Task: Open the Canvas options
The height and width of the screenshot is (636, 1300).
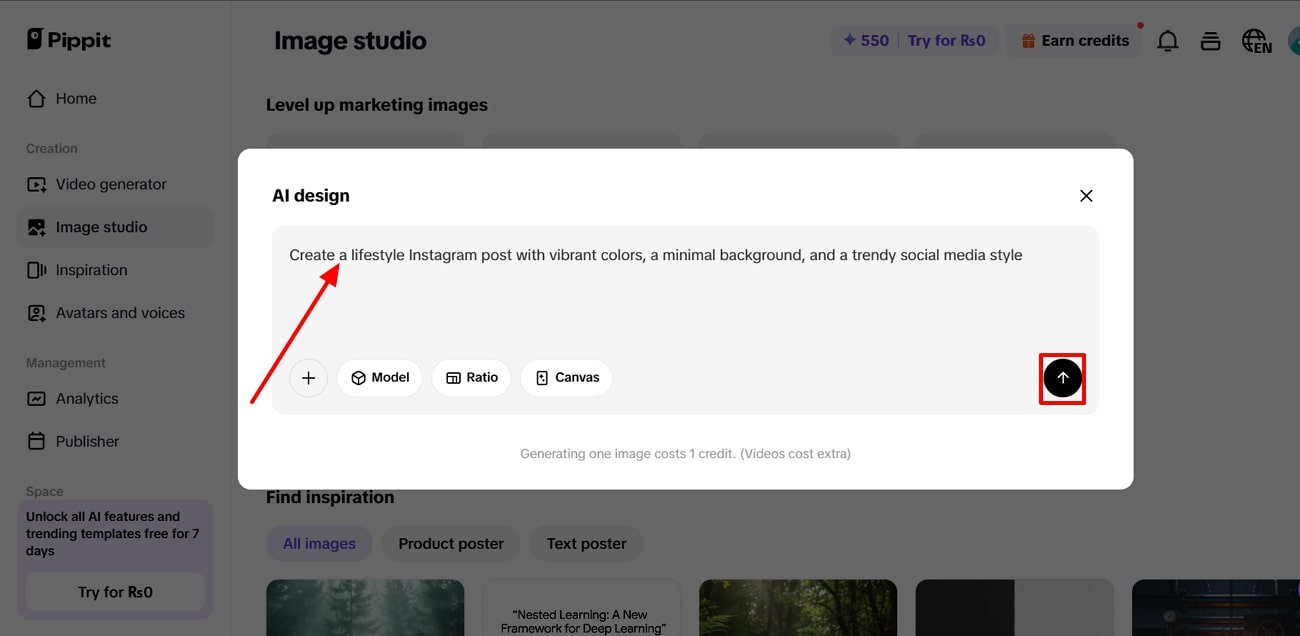Action: [567, 378]
